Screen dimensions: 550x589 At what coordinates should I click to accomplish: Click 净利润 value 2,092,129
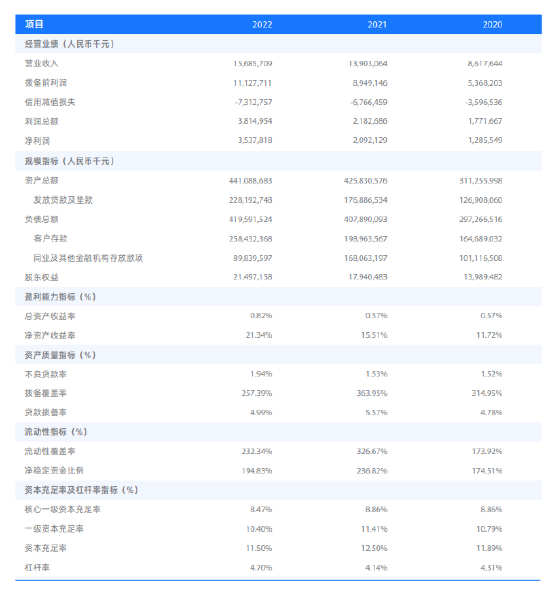(x=370, y=140)
